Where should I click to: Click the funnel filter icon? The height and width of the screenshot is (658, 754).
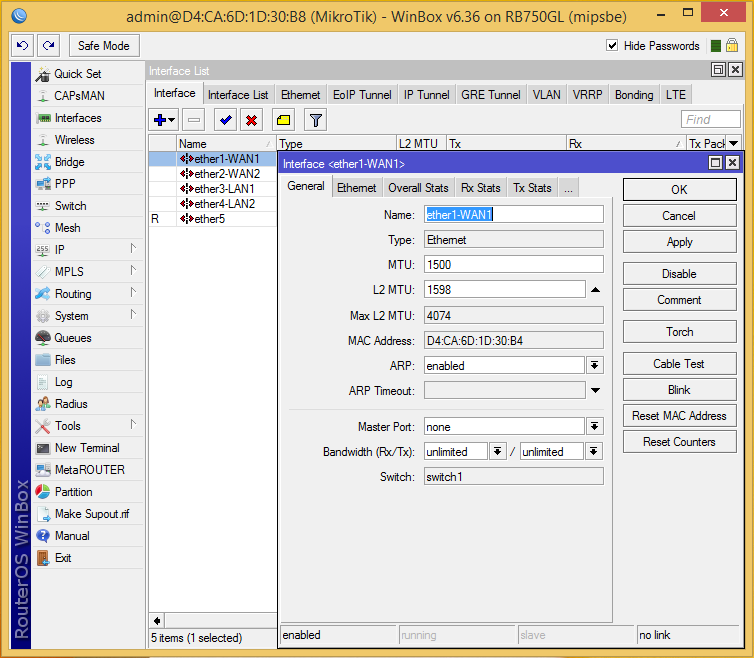coord(315,120)
